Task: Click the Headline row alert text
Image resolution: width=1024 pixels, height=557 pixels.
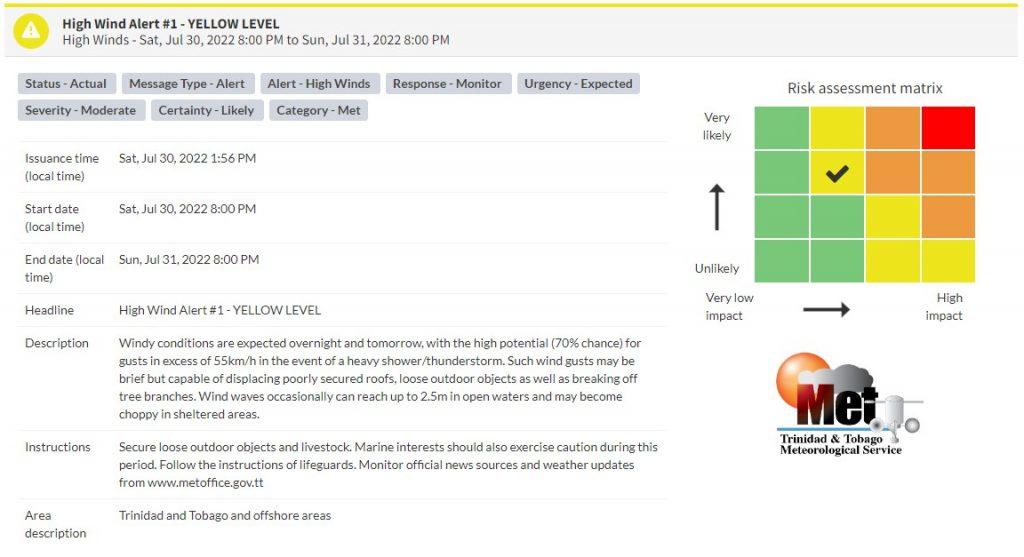Action: pos(219,310)
